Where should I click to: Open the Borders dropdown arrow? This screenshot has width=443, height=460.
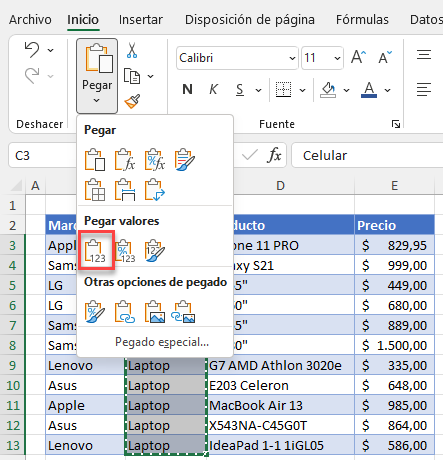pyautogui.click(x=302, y=90)
